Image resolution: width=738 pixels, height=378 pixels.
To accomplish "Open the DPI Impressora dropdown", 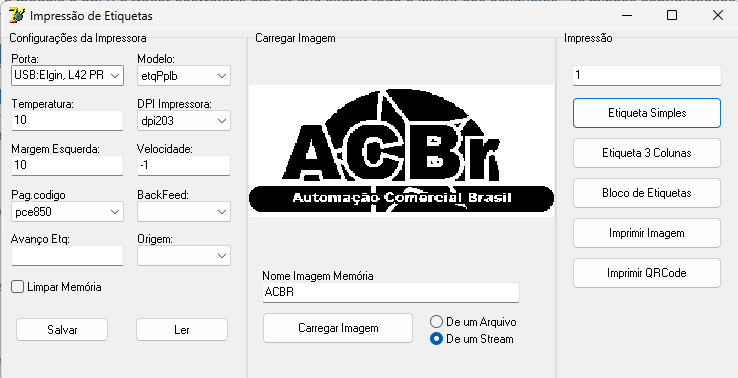I will (184, 121).
